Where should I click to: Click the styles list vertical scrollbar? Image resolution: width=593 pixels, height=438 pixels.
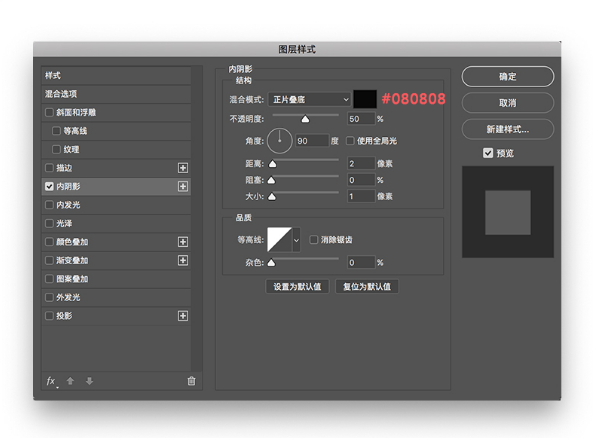[x=196, y=219]
